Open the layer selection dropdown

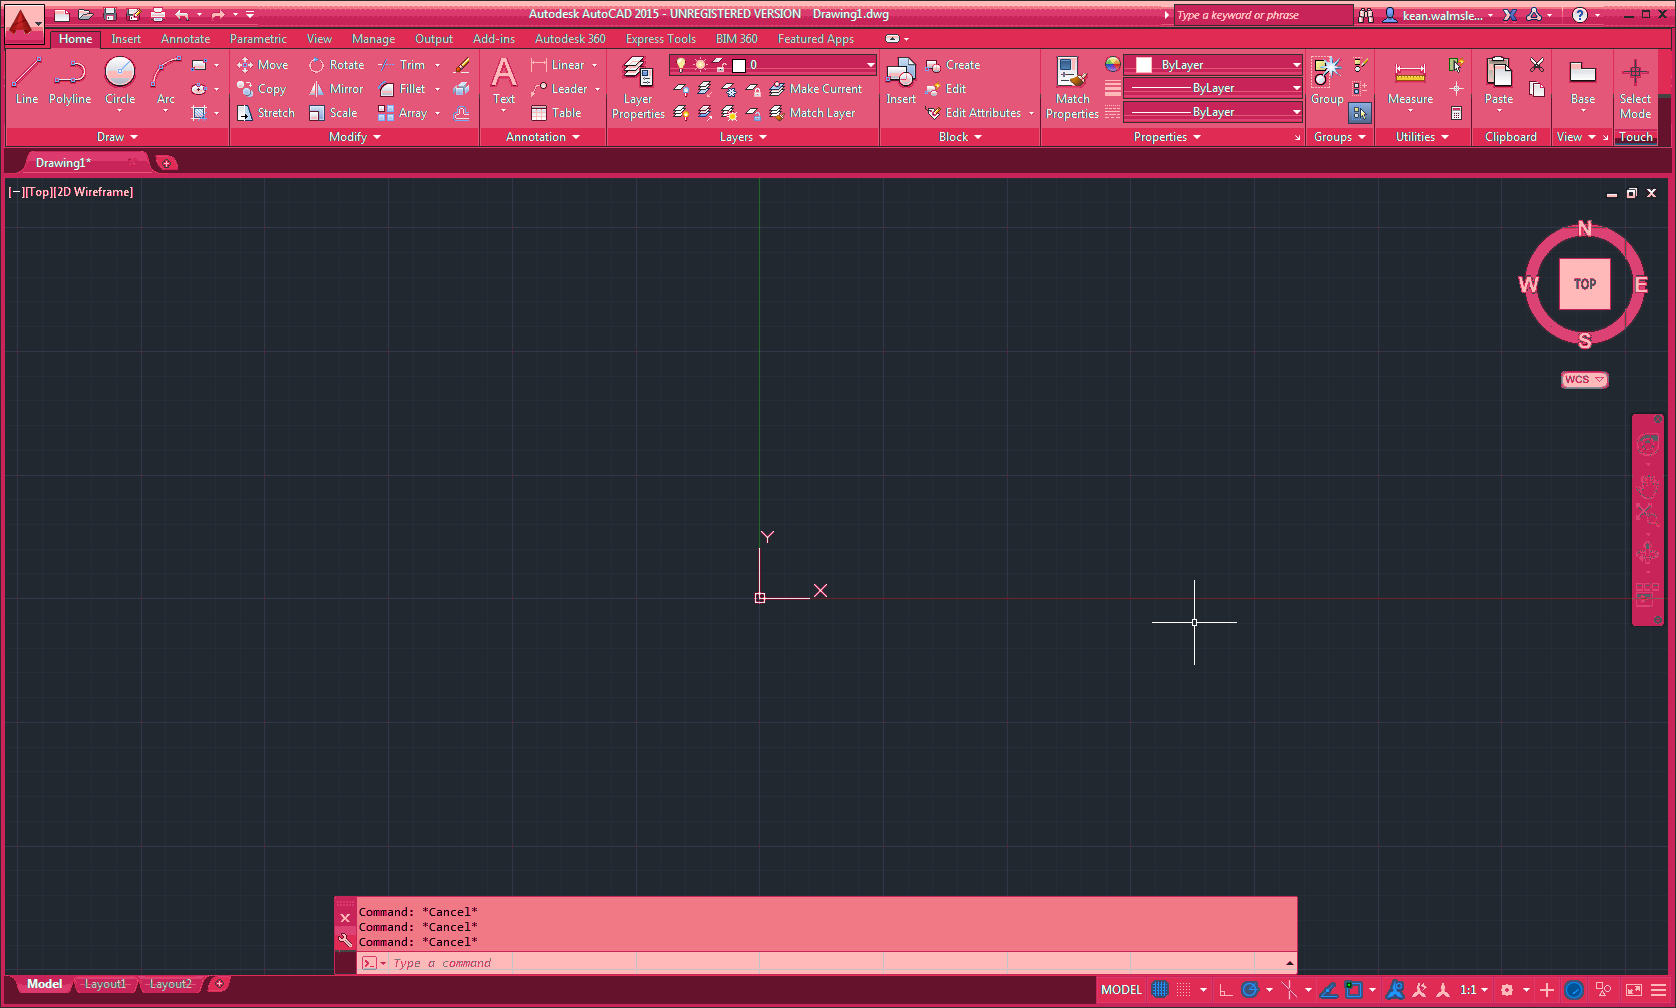pos(772,65)
